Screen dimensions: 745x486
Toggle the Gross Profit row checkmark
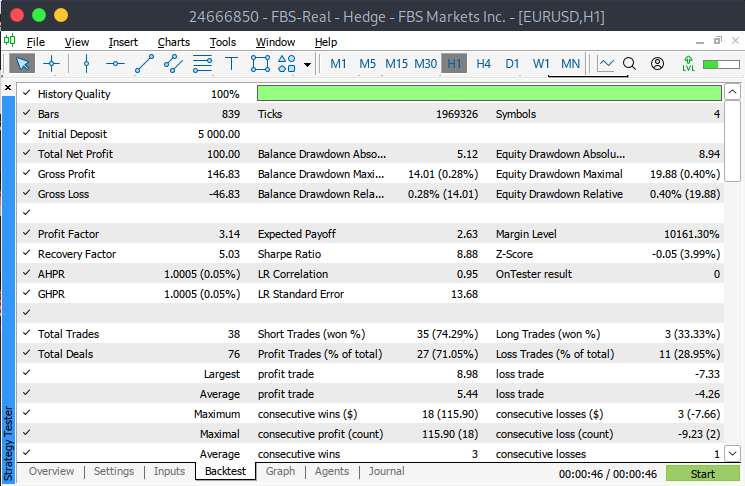[27, 173]
